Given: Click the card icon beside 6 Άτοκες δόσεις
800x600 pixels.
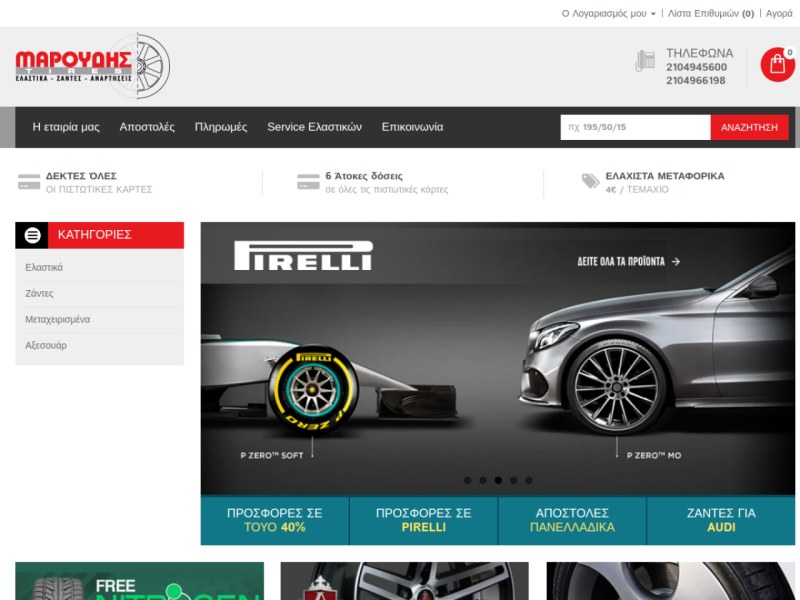Looking at the screenshot, I should [308, 182].
